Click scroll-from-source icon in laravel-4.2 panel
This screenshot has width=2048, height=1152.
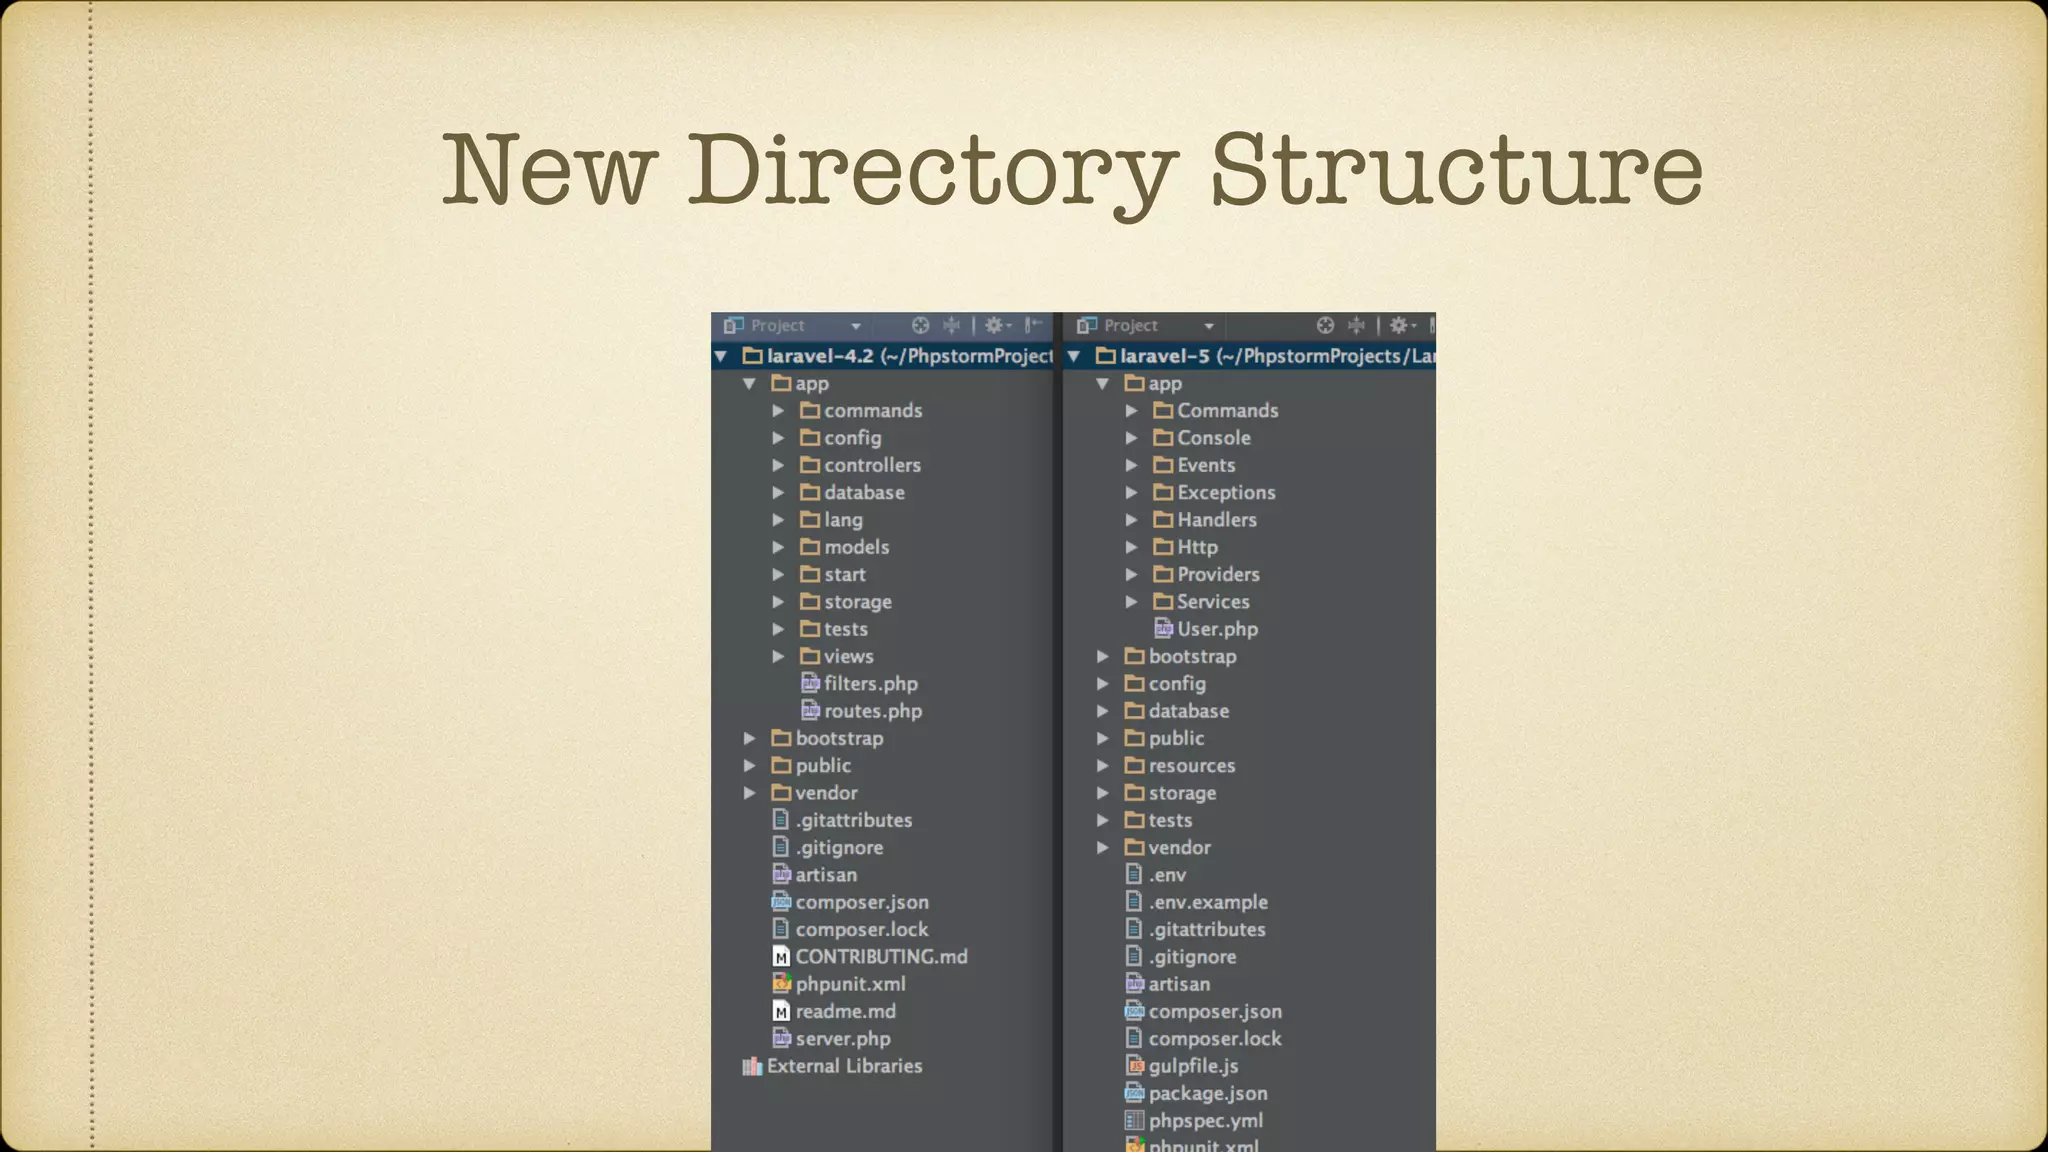point(920,325)
